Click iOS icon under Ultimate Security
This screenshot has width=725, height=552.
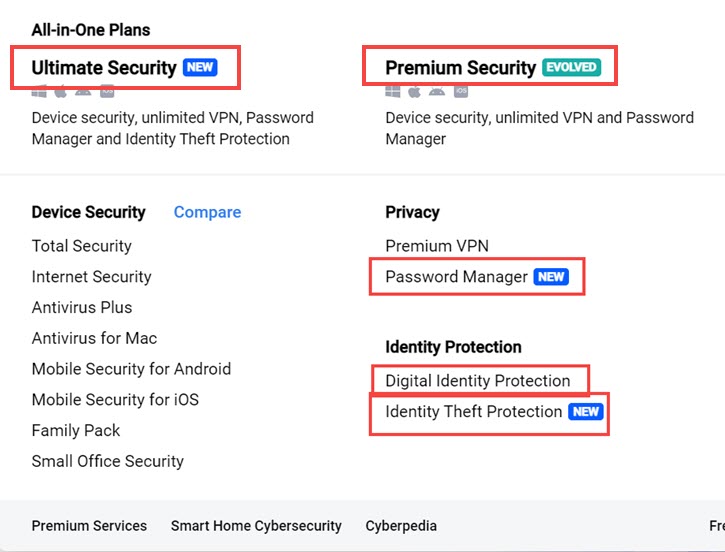pos(107,92)
